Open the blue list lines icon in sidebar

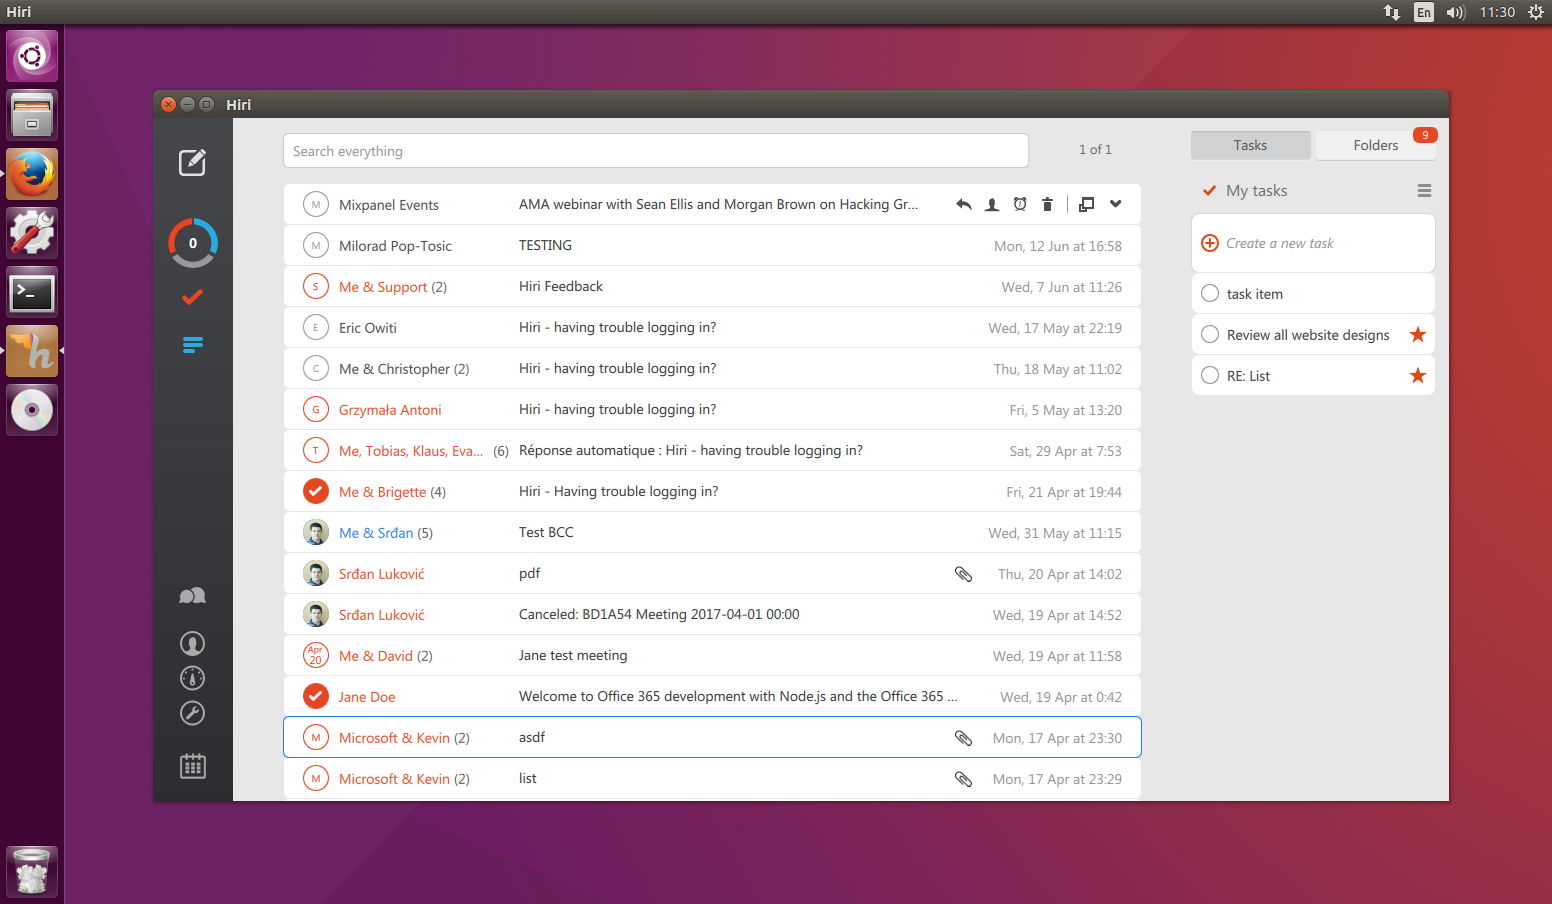[193, 345]
